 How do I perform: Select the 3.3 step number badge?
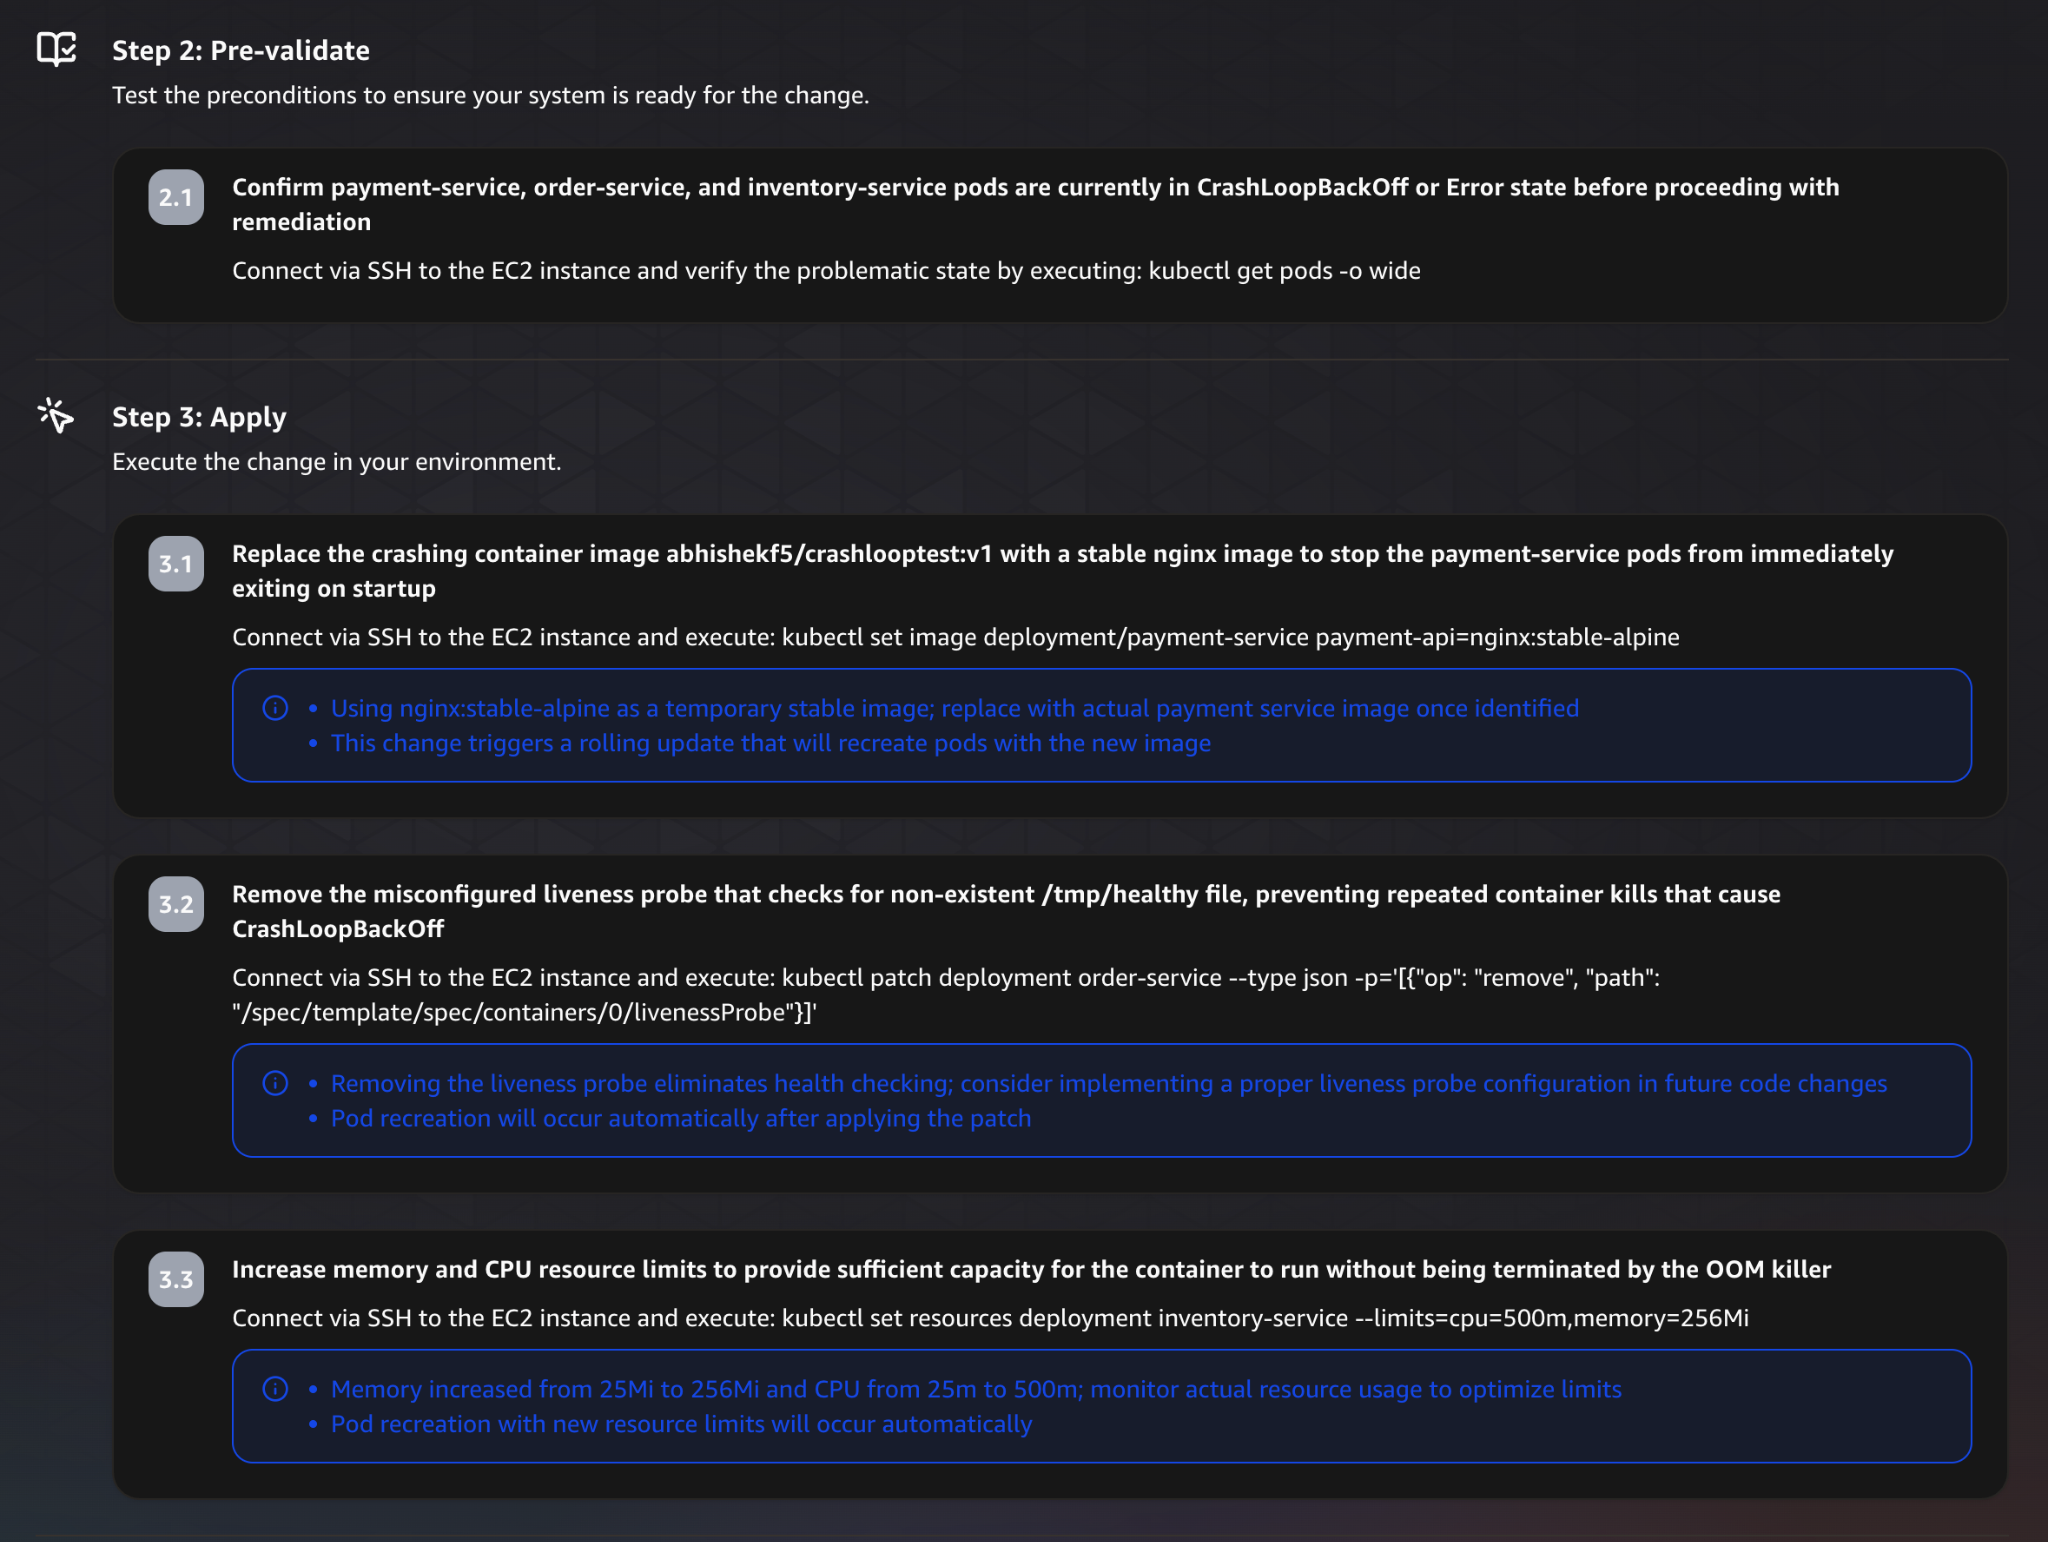(176, 1279)
